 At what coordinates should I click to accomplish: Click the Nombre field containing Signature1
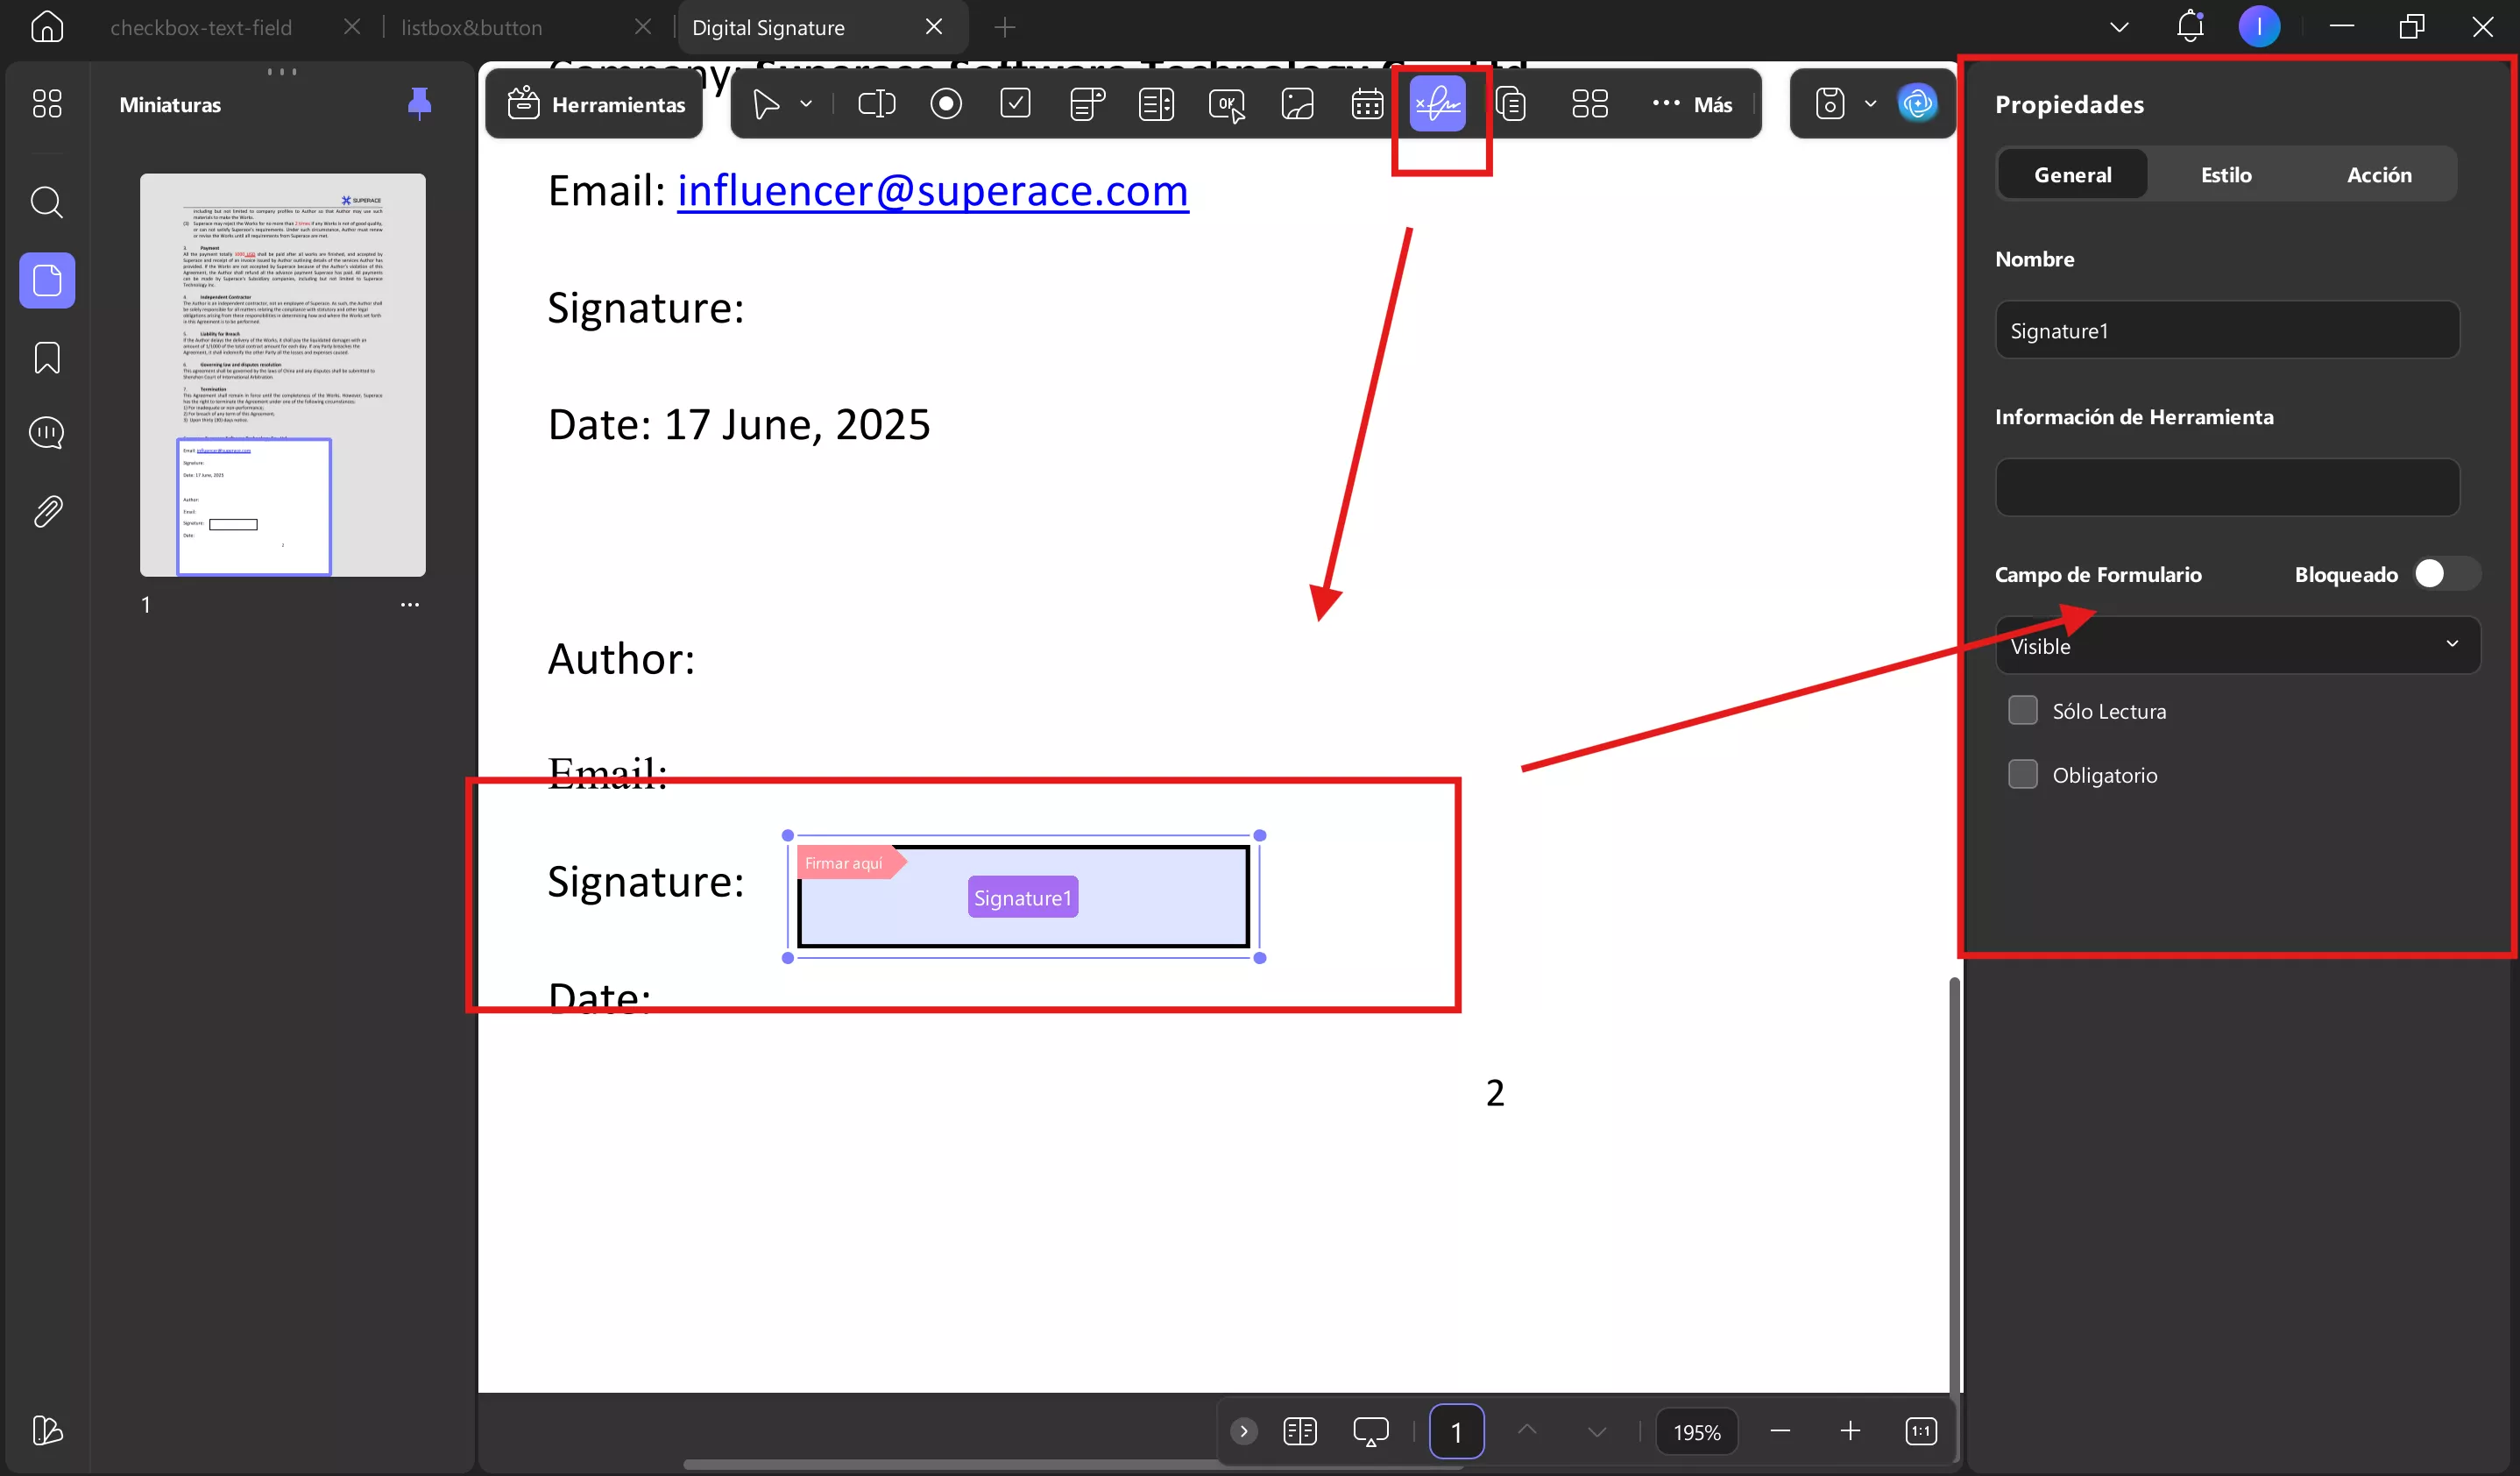tap(2227, 330)
